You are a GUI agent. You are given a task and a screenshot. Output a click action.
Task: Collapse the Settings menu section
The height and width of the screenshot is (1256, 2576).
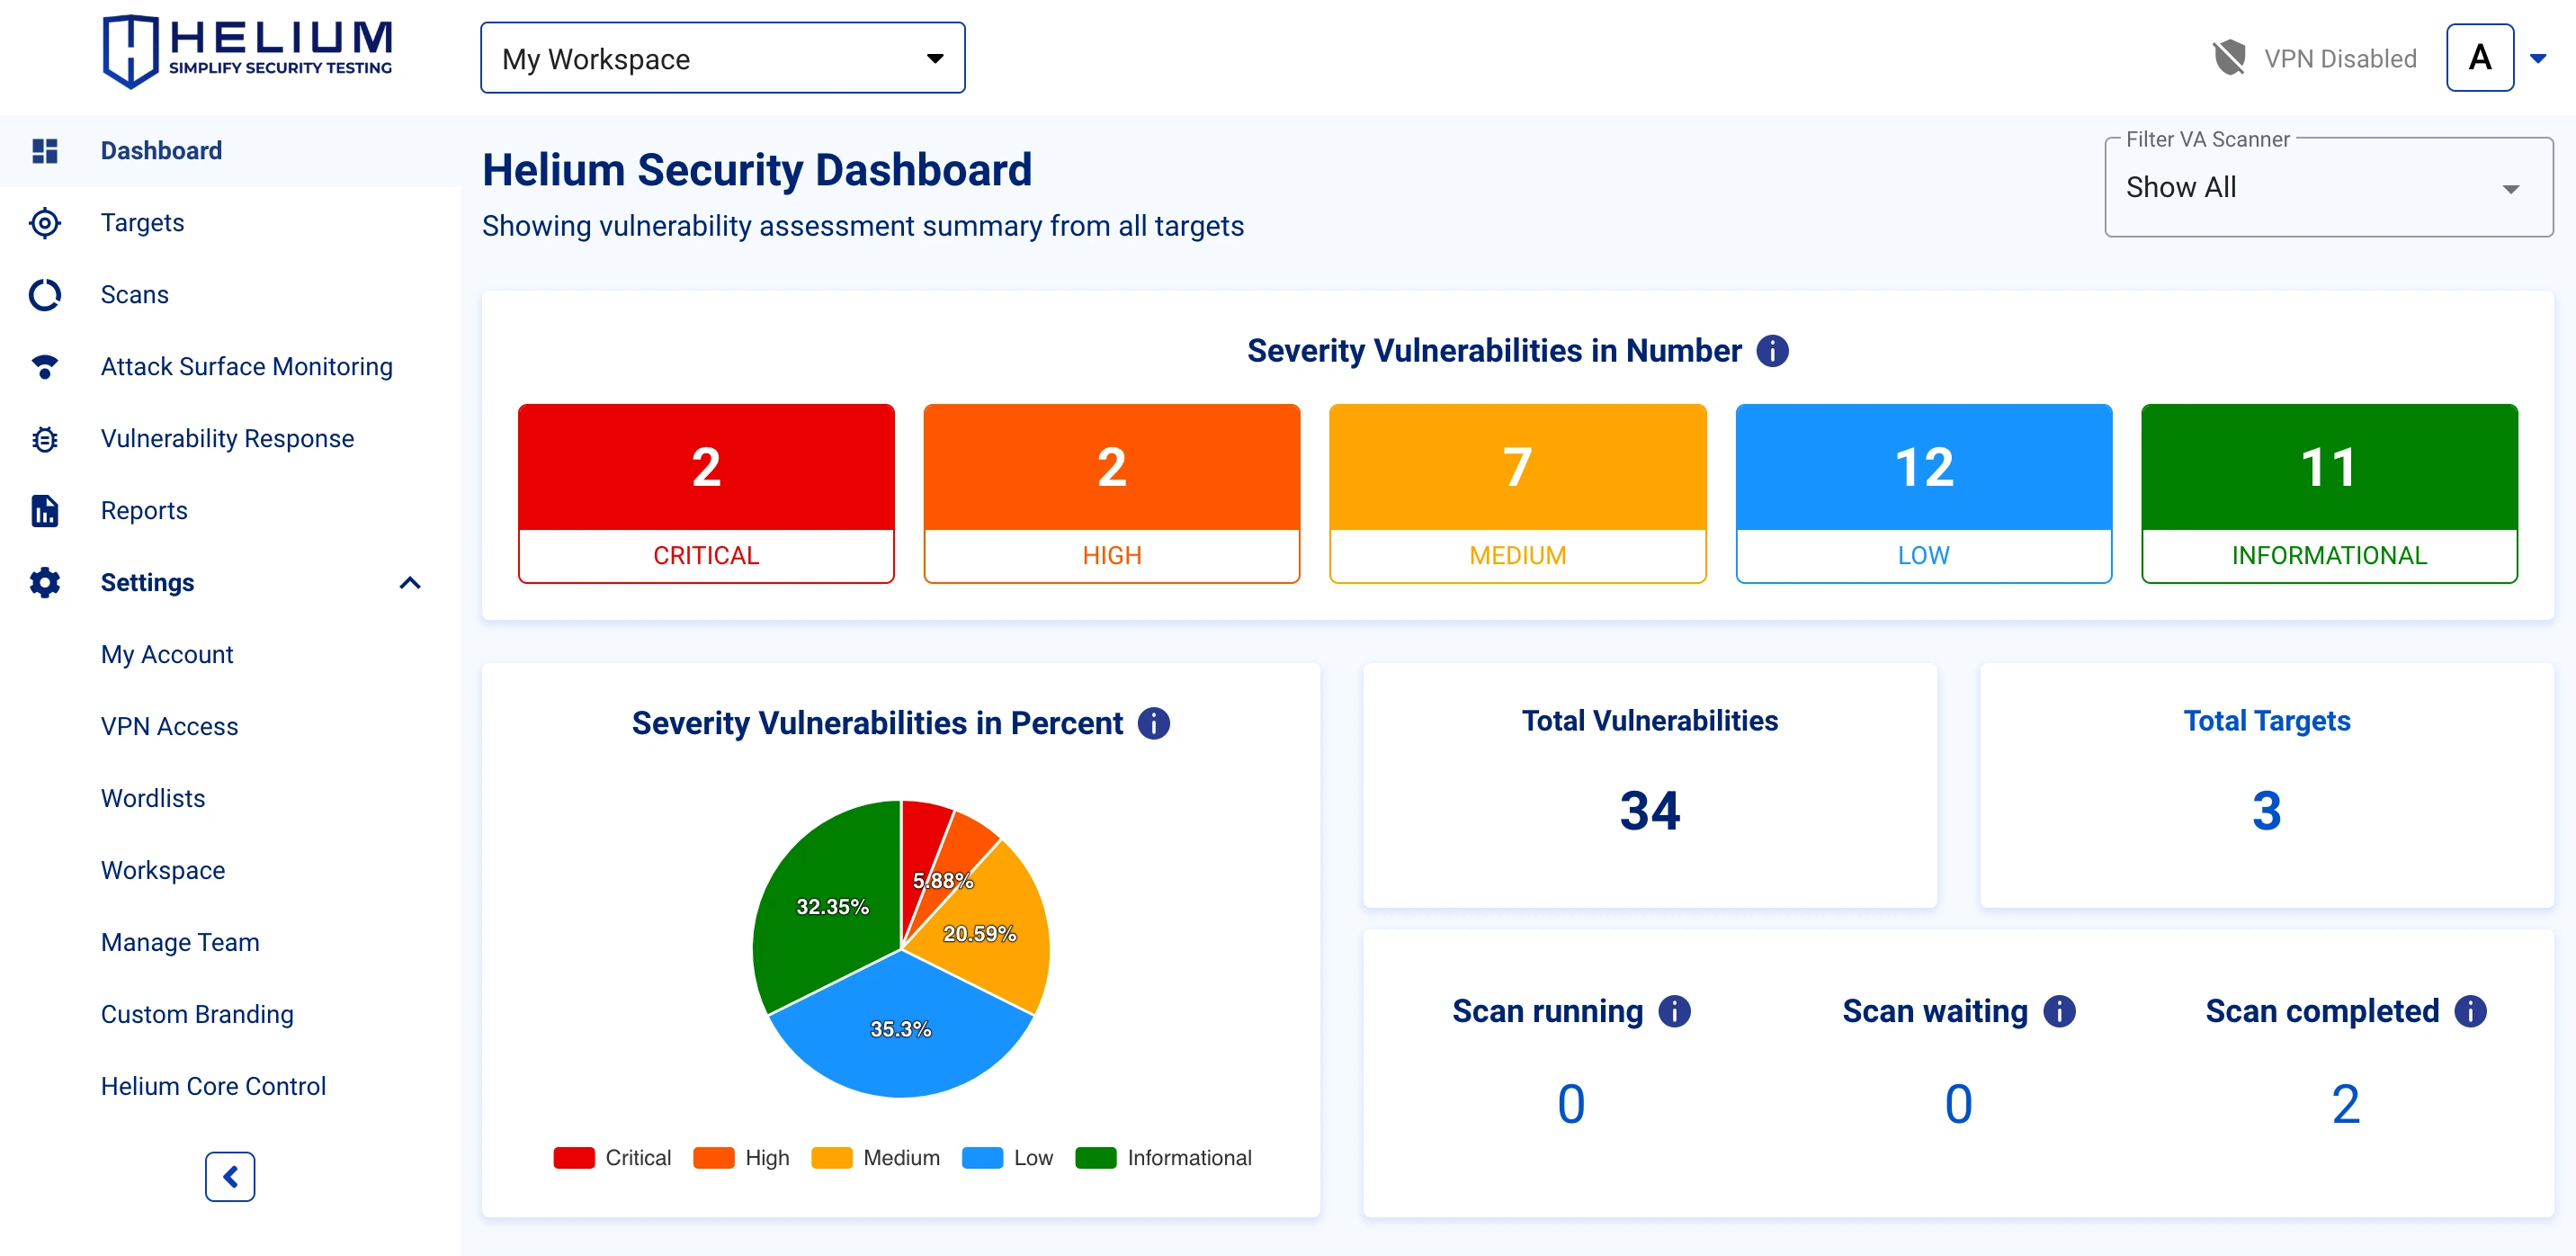pos(409,583)
